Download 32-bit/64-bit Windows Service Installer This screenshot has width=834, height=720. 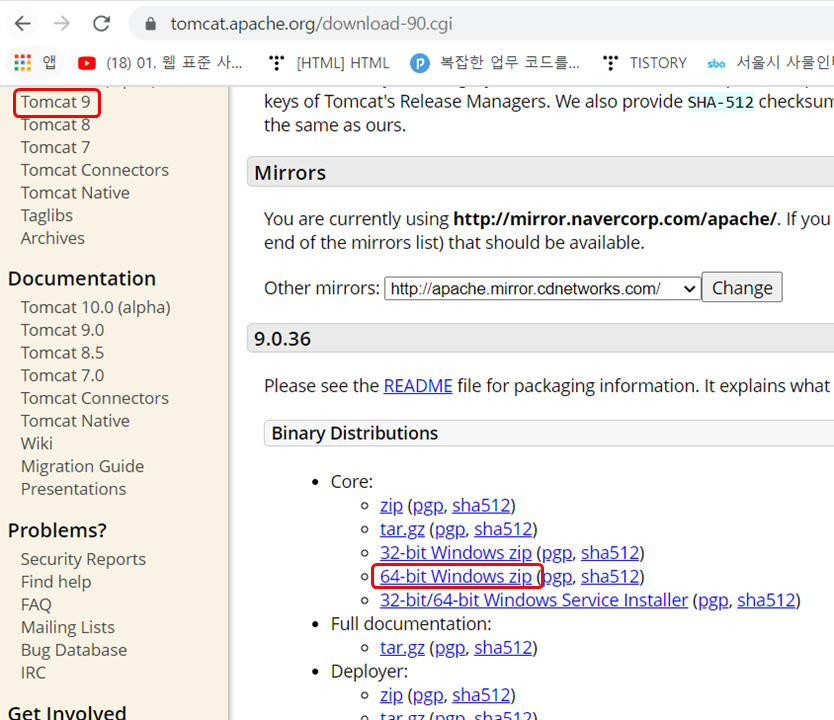pyautogui.click(x=533, y=600)
